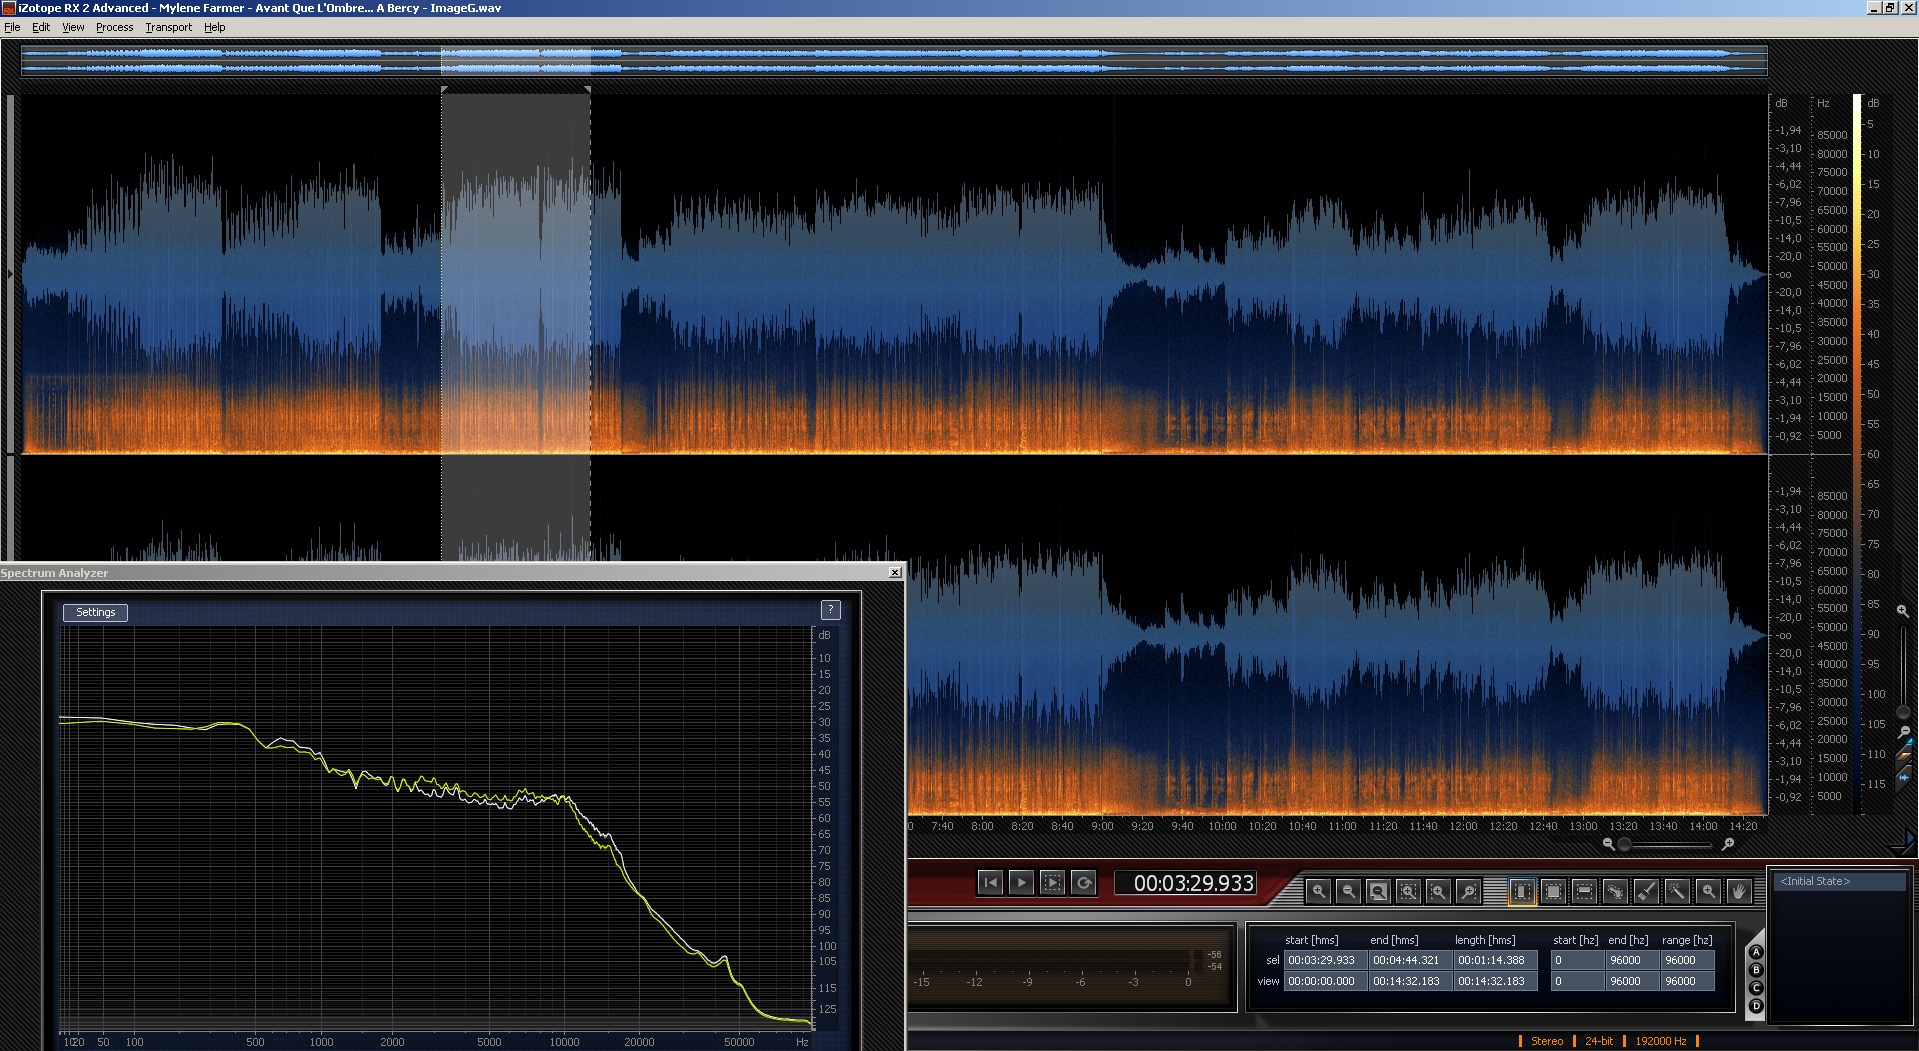Open Spectrum Analyzer Settings
The width and height of the screenshot is (1919, 1051).
(96, 612)
